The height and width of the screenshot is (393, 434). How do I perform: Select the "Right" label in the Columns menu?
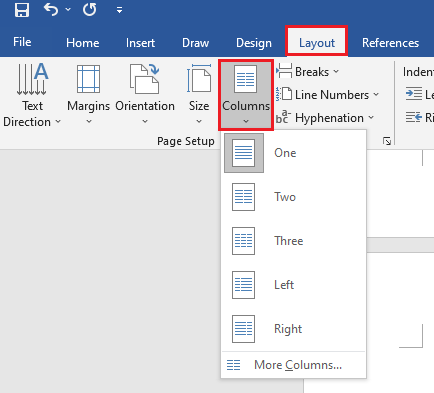click(288, 329)
